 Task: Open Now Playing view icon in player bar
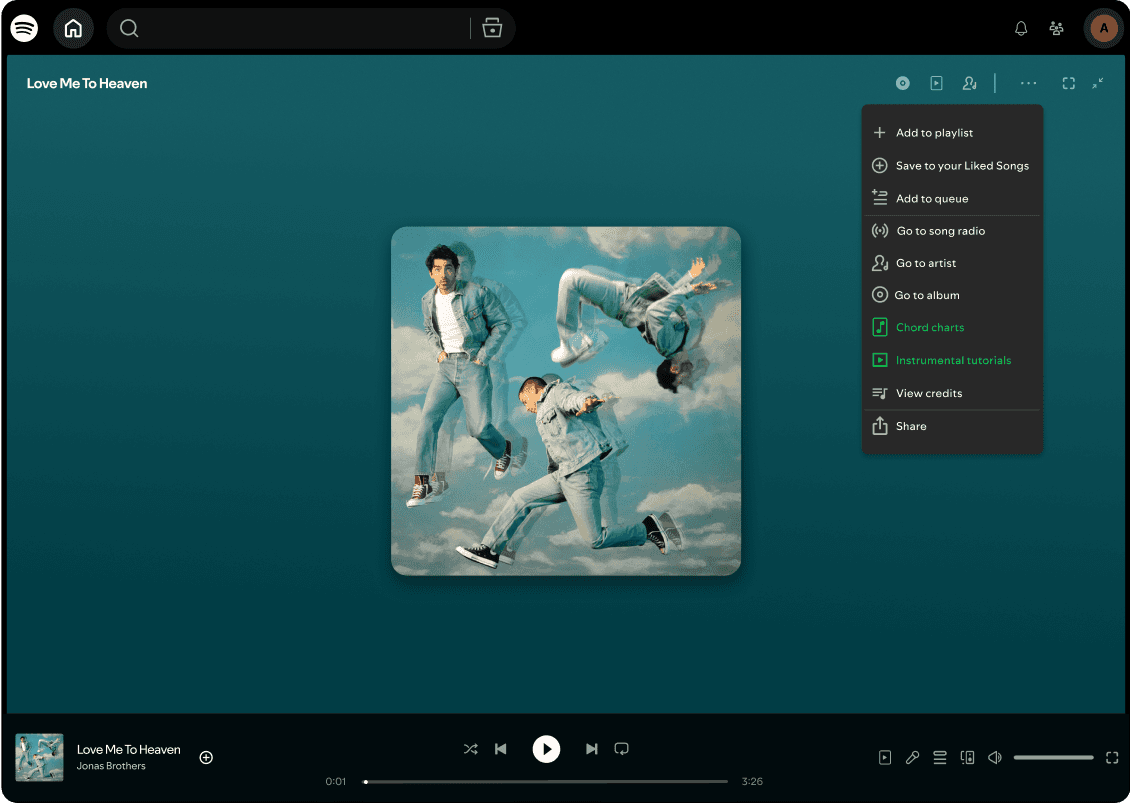coord(885,758)
